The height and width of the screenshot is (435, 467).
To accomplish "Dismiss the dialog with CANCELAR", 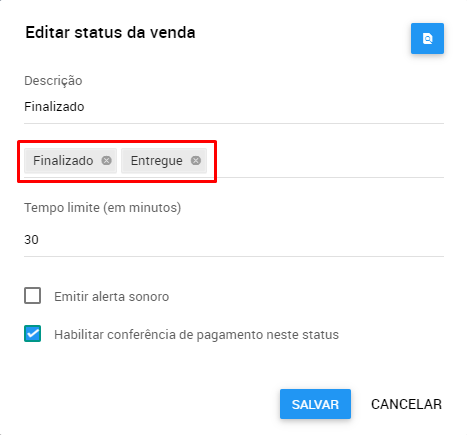I will (406, 404).
